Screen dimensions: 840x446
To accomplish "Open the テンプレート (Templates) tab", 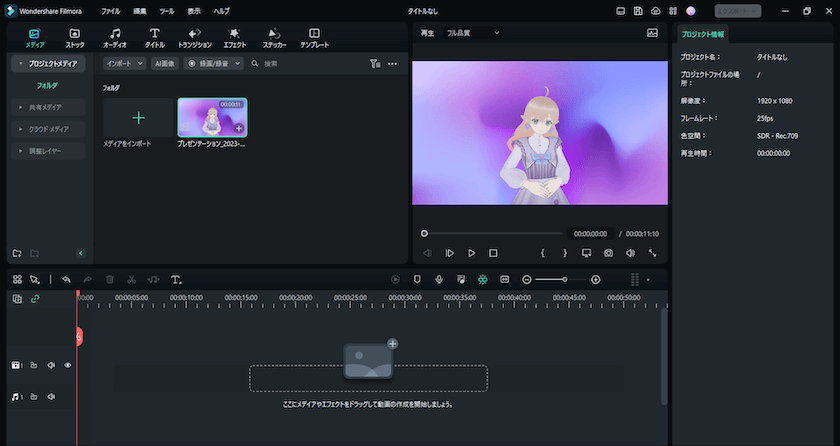I will 314,39.
